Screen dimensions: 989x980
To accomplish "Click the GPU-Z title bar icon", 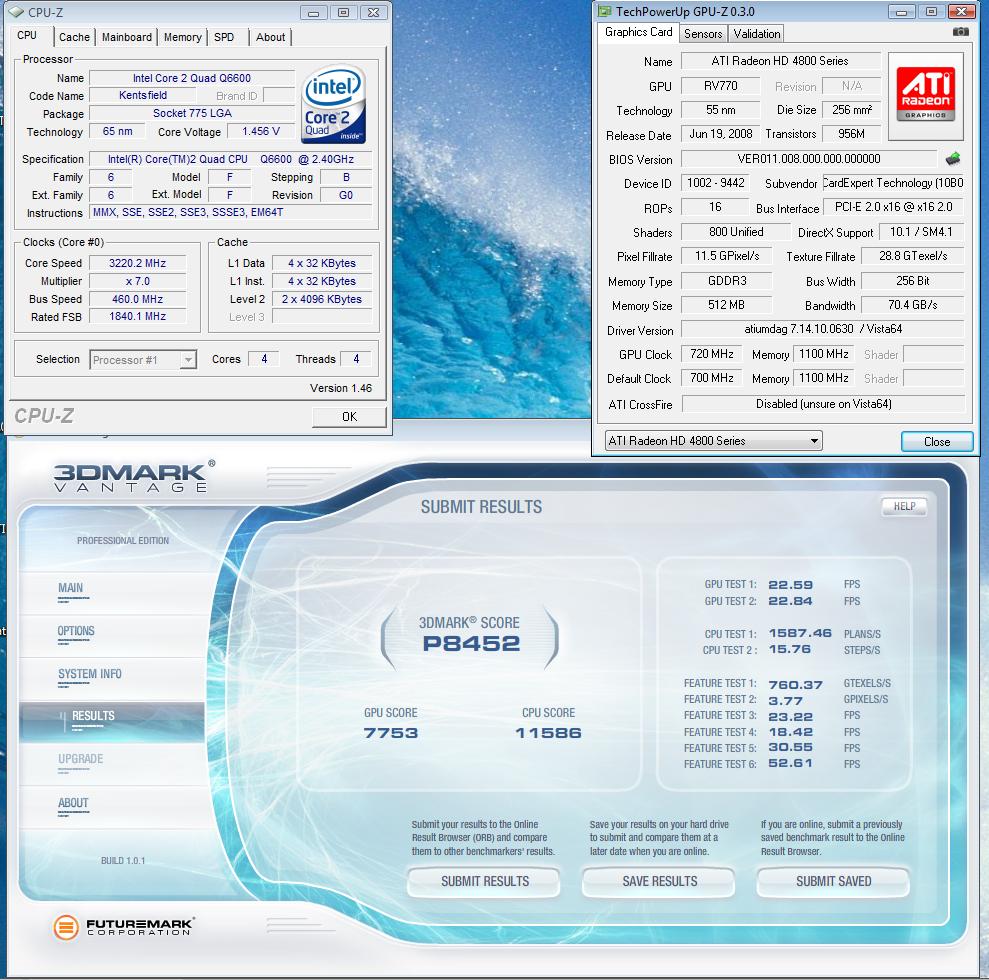I will click(604, 11).
